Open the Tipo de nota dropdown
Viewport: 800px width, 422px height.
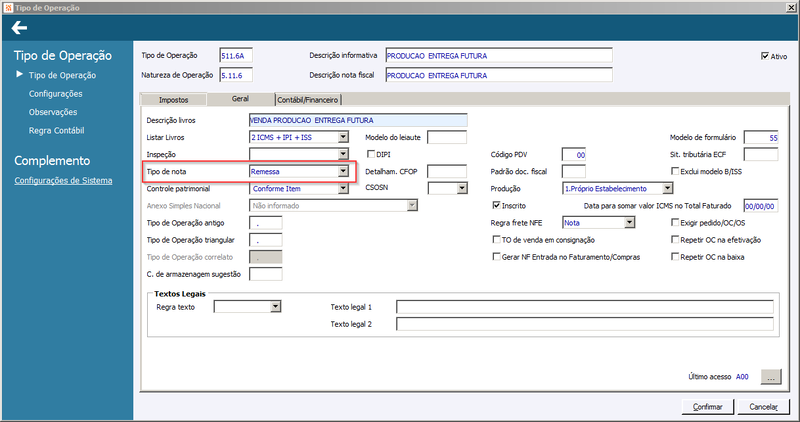[x=343, y=171]
